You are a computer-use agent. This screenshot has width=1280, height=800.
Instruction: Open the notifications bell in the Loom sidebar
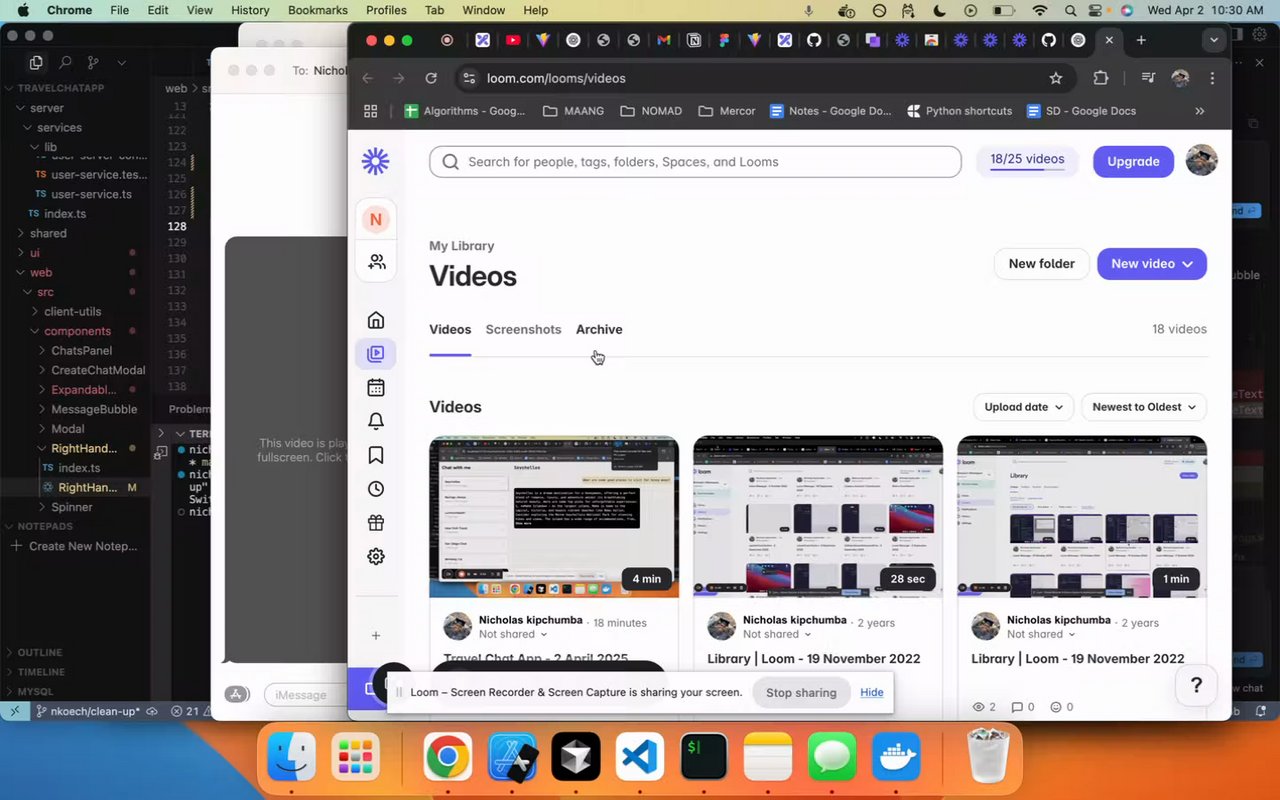click(376, 421)
